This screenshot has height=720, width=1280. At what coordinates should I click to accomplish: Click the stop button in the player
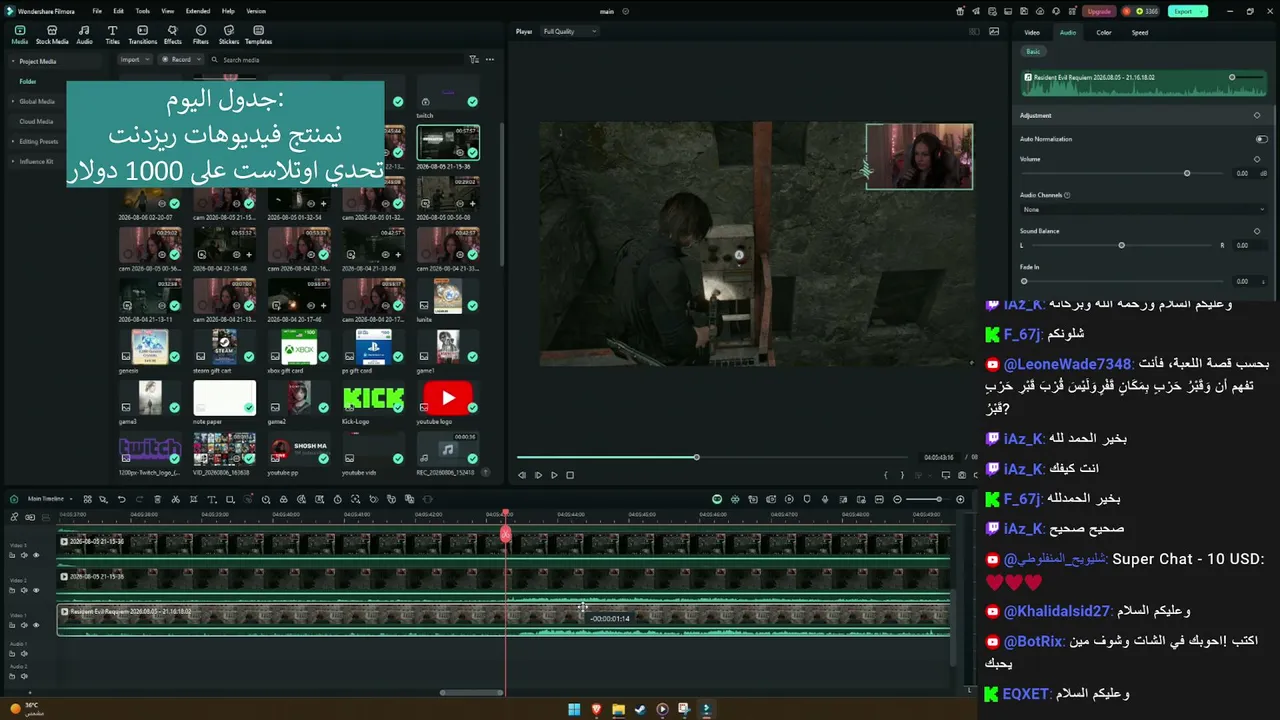click(570, 475)
